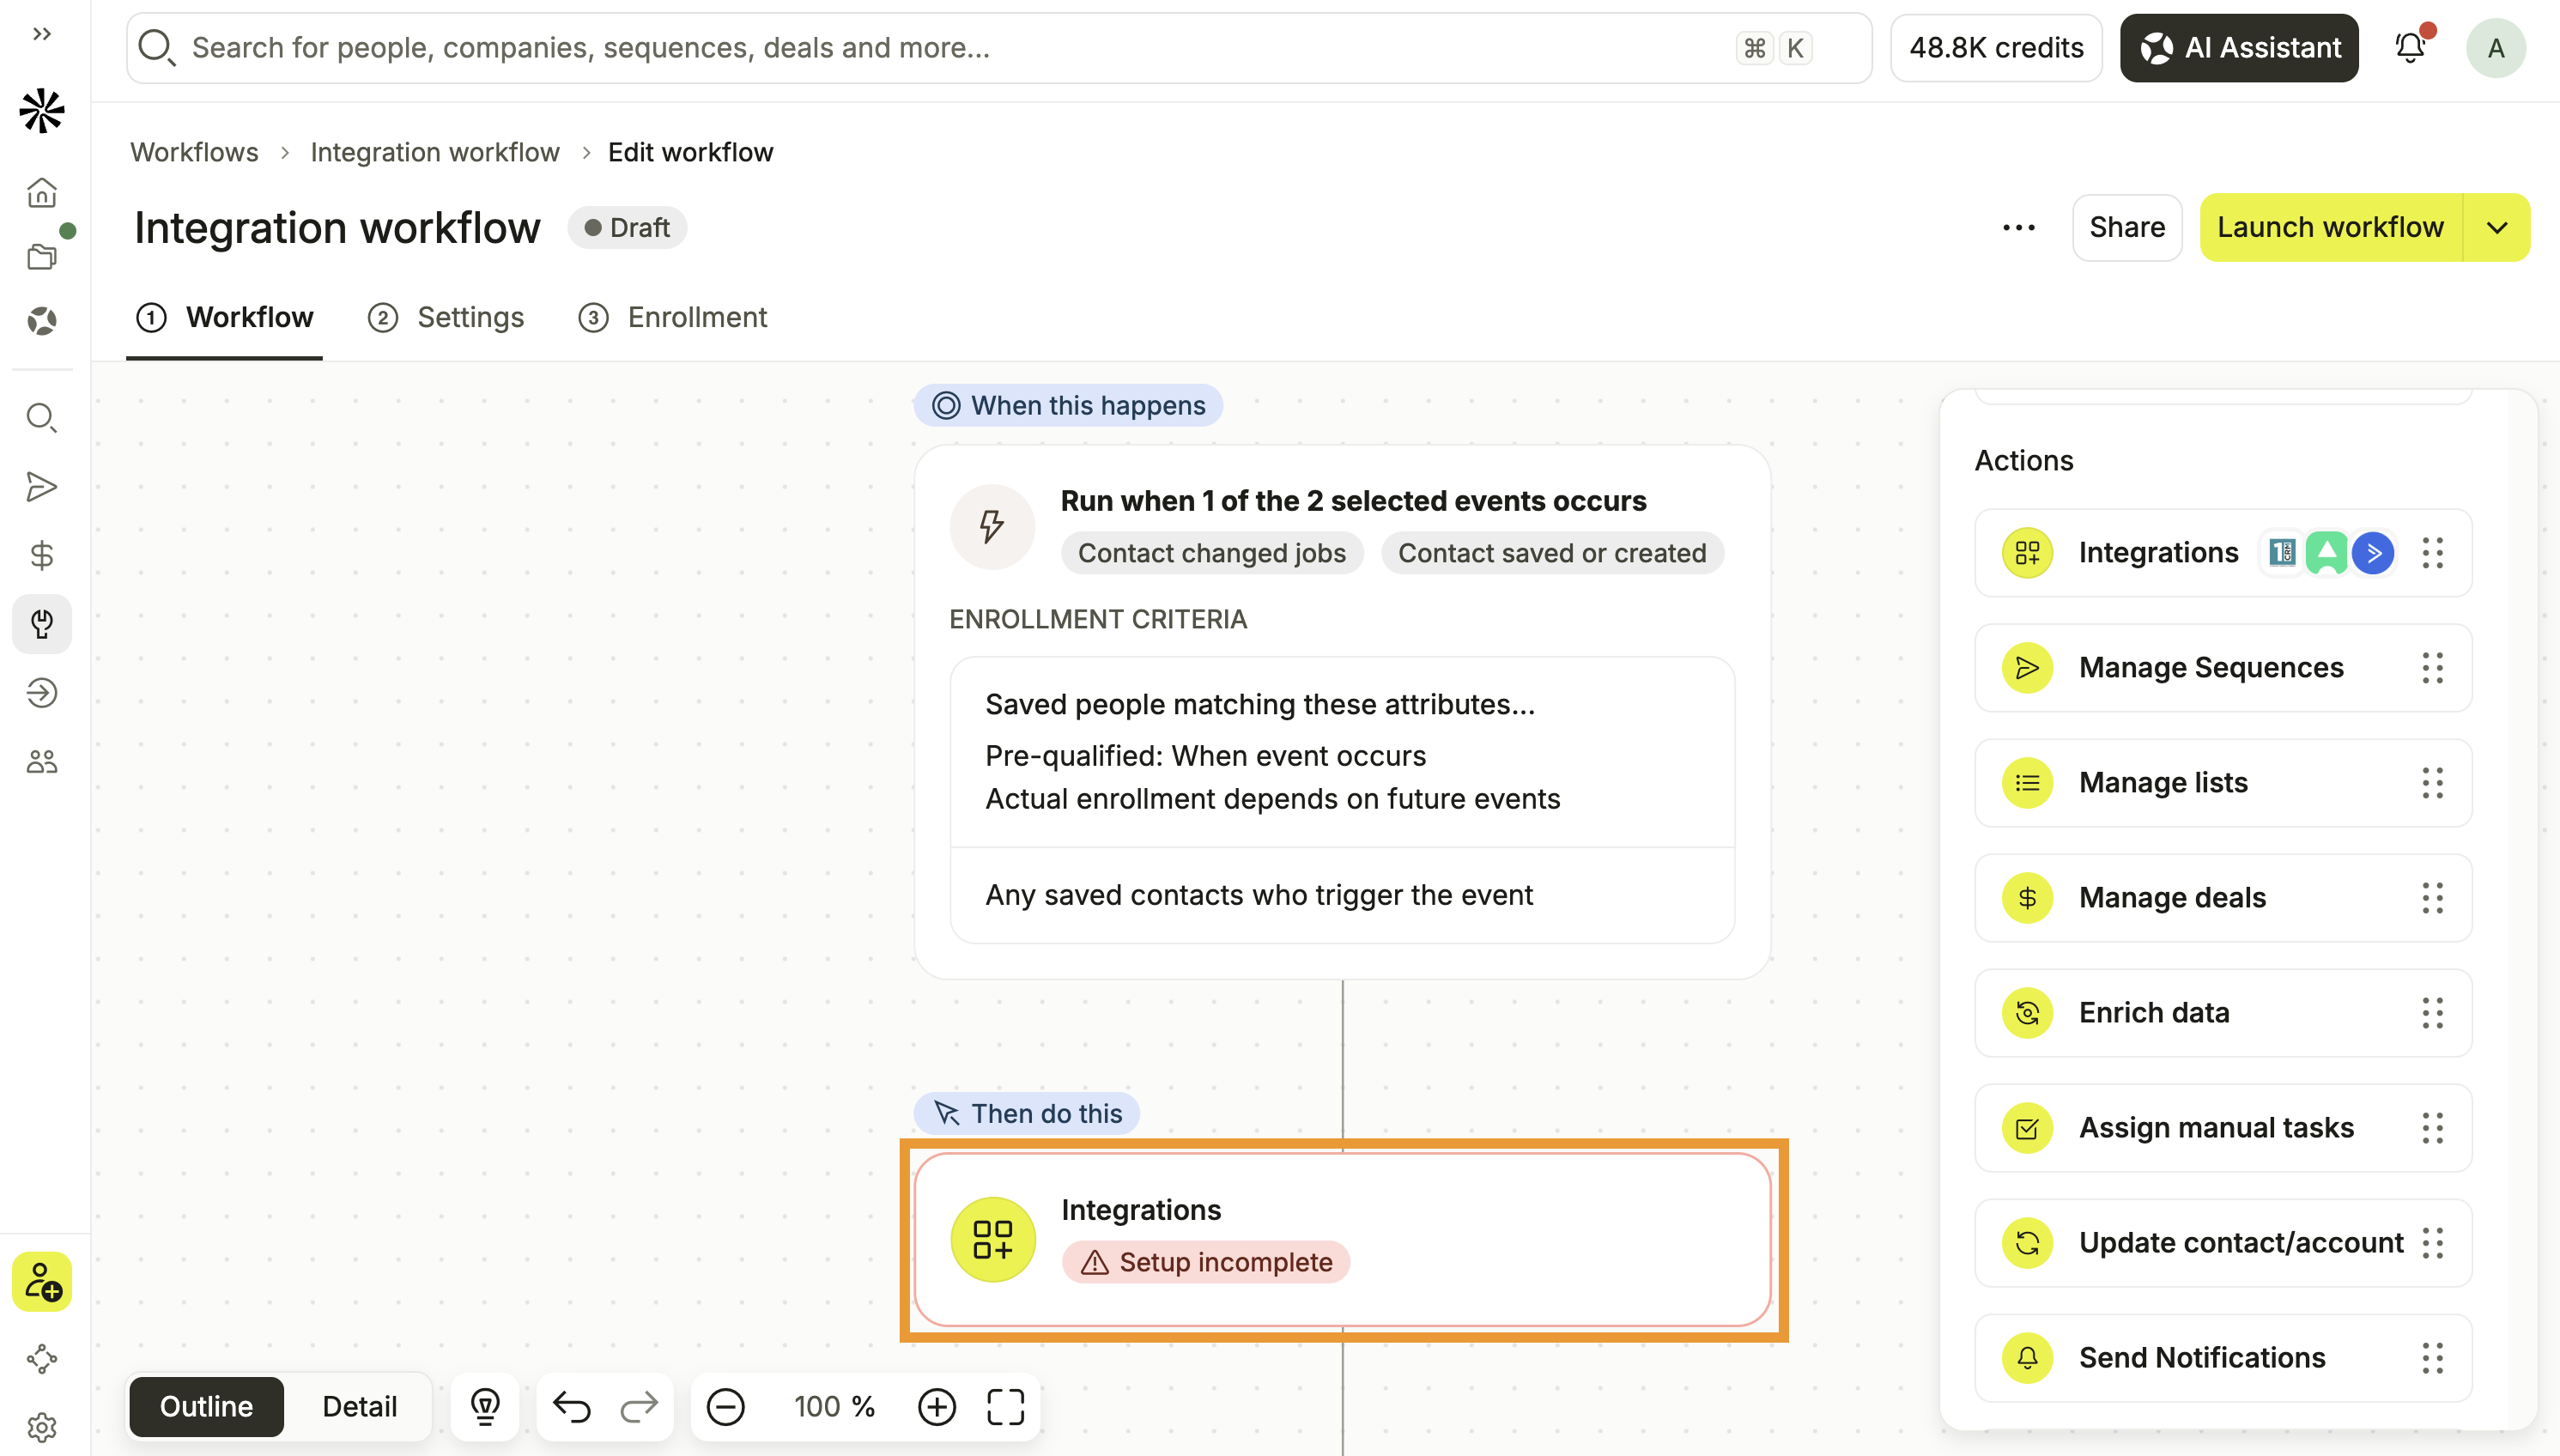
Task: Click the Share button
Action: [x=2127, y=228]
